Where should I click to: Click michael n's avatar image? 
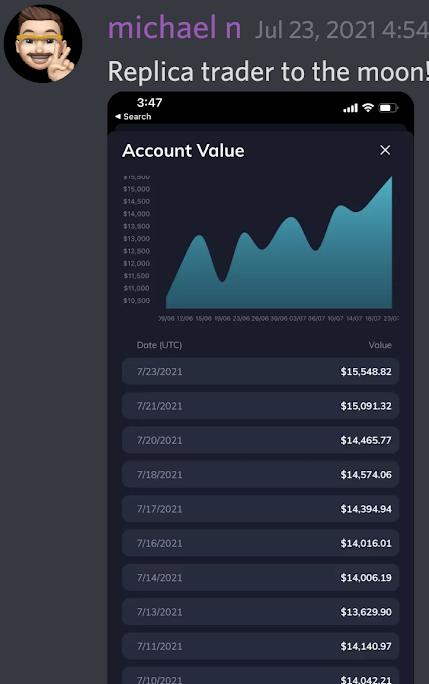(43, 44)
